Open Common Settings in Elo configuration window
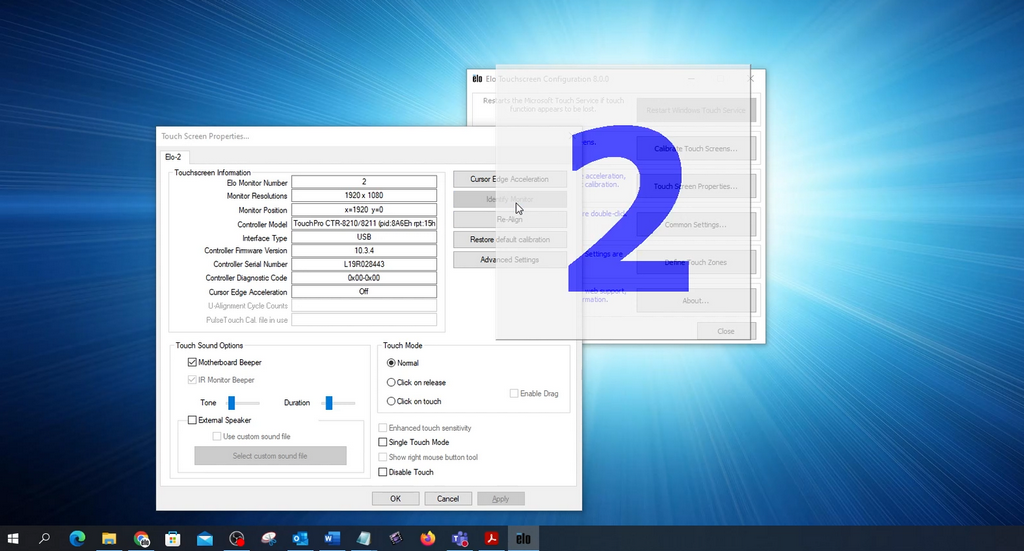The height and width of the screenshot is (551, 1024). 696,225
